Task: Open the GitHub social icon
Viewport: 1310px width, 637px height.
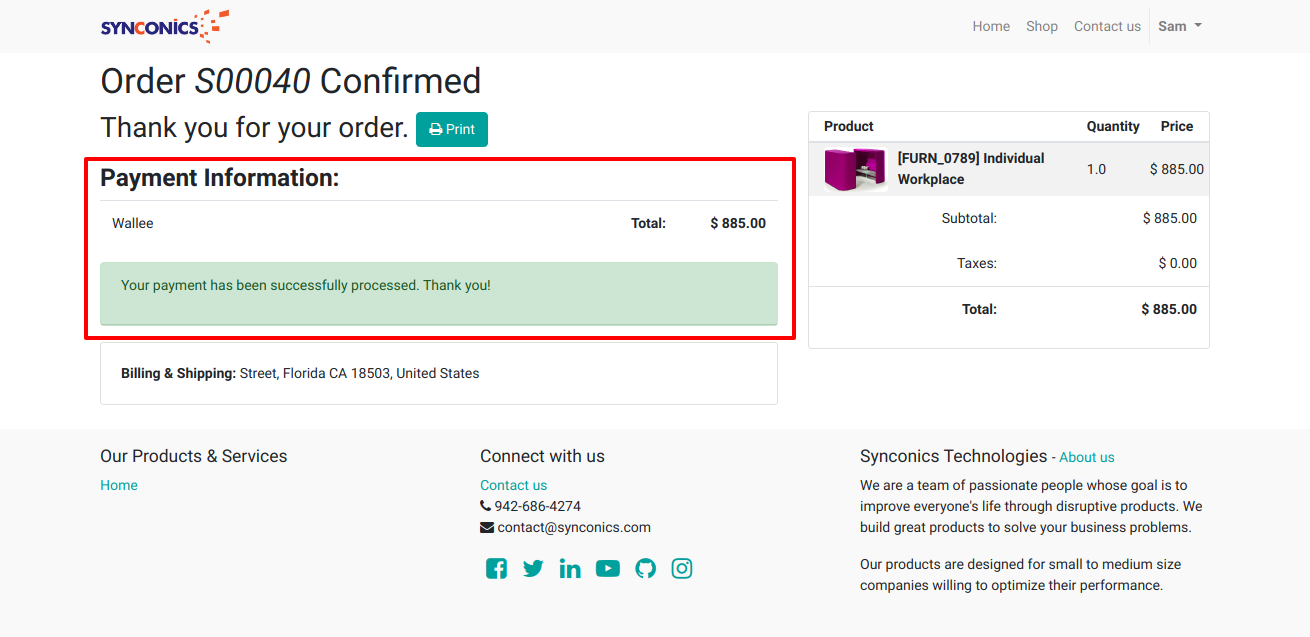Action: (645, 569)
